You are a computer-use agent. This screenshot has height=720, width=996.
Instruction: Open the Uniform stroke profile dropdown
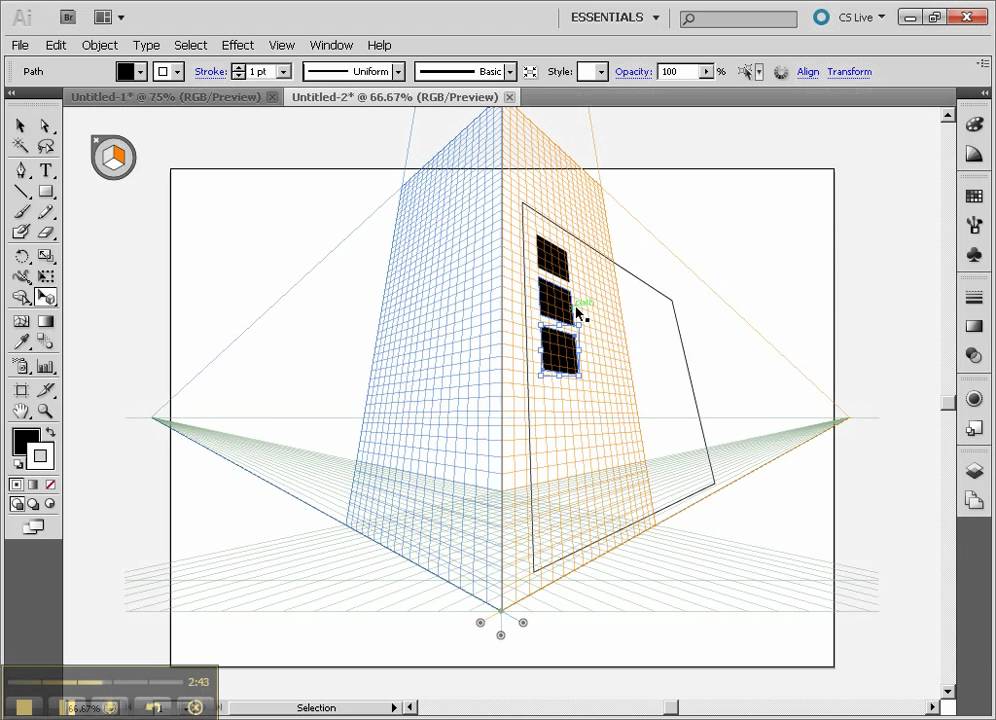tap(398, 71)
